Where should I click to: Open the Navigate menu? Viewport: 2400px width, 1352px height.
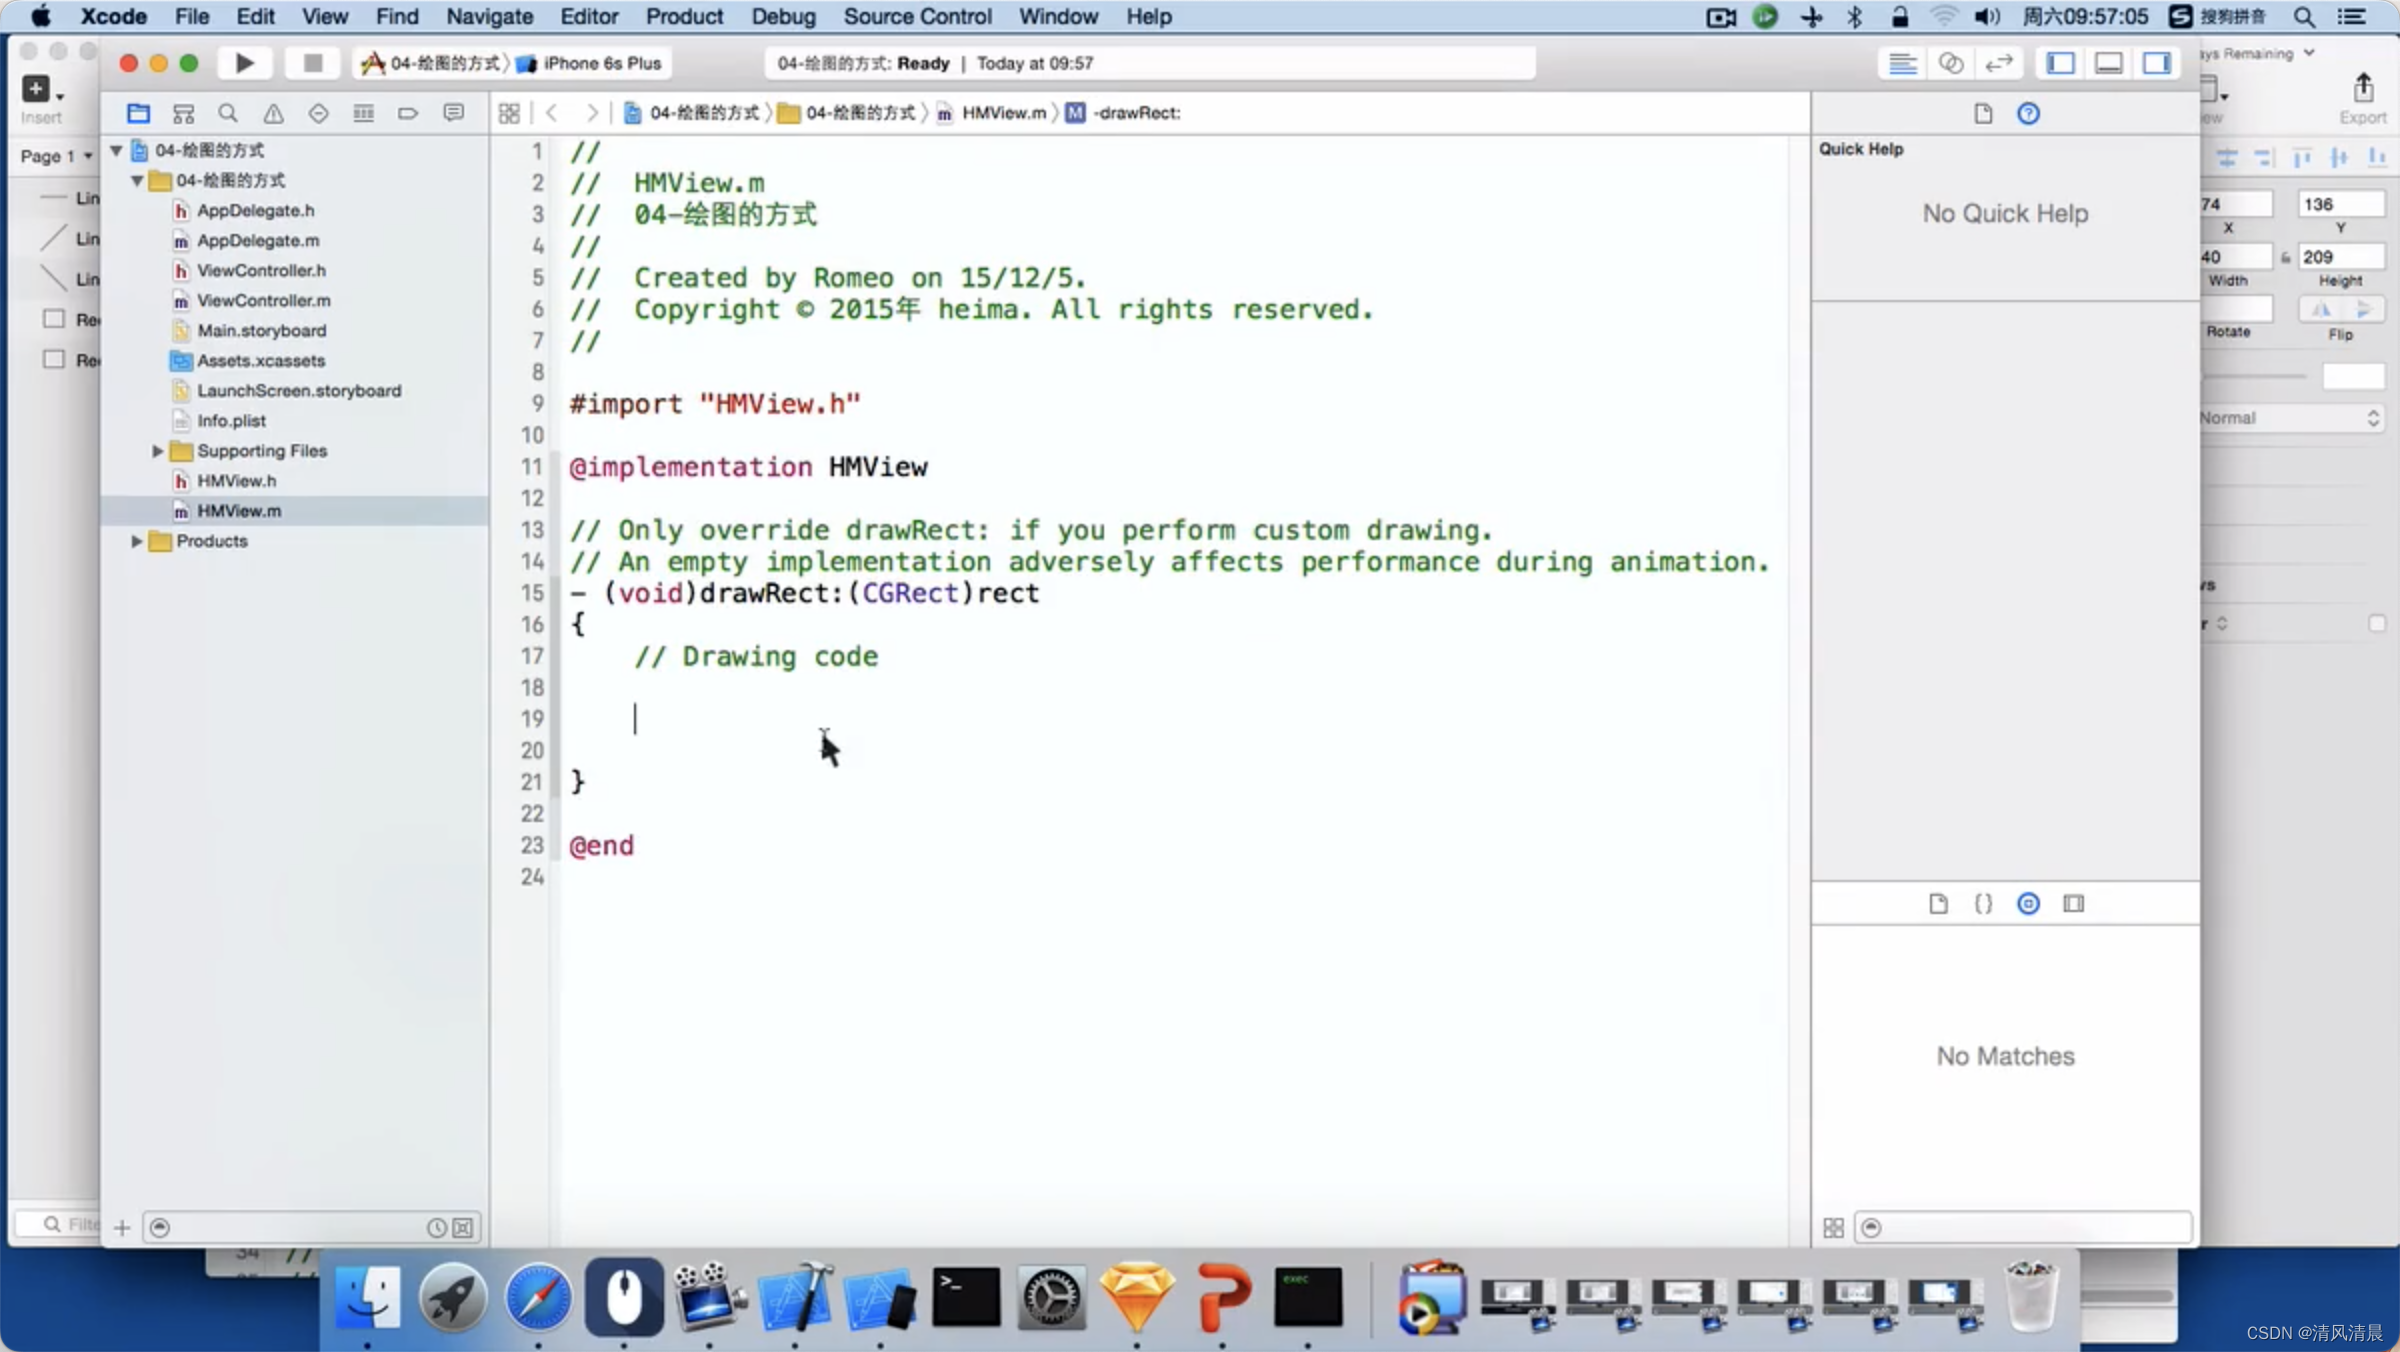[x=489, y=16]
